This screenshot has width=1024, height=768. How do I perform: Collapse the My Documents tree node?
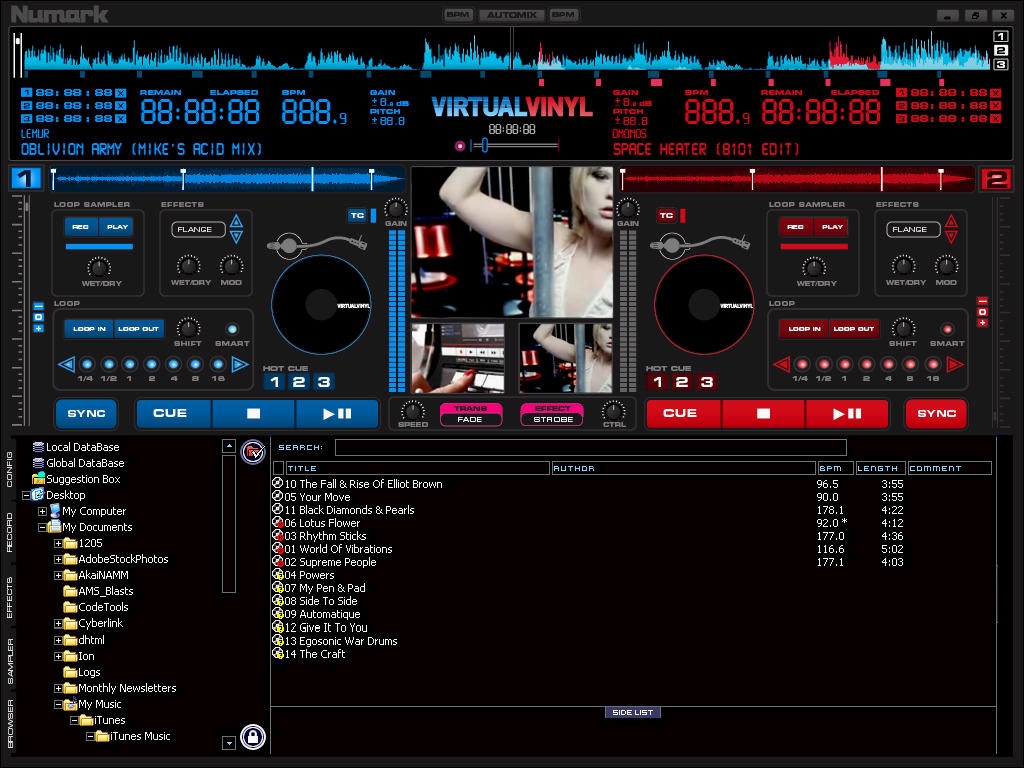(x=42, y=527)
